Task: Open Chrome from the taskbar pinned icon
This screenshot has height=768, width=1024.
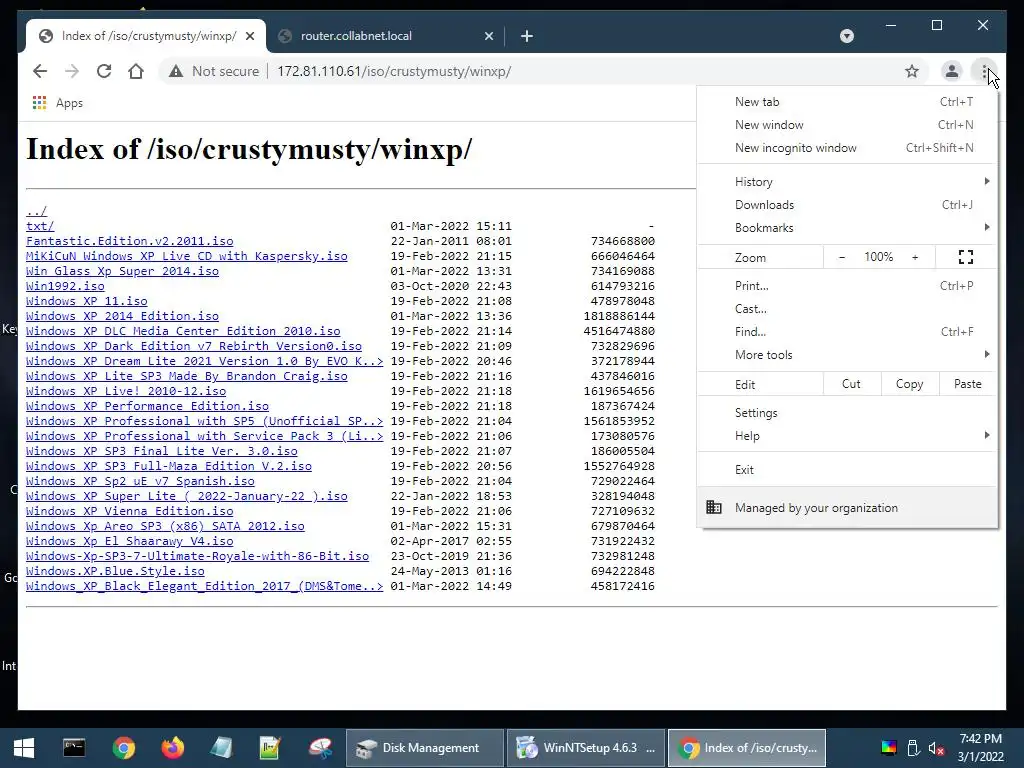Action: click(x=123, y=748)
